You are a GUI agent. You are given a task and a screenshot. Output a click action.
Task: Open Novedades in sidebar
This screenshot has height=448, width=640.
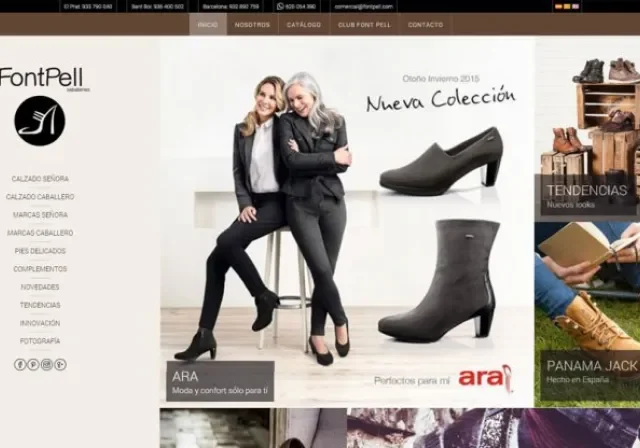(x=40, y=287)
